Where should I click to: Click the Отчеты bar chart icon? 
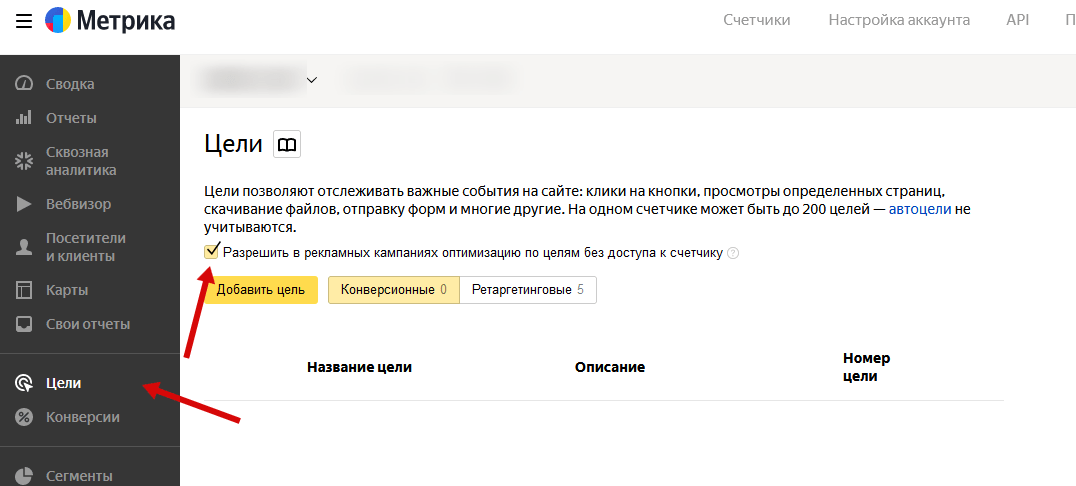tap(25, 118)
